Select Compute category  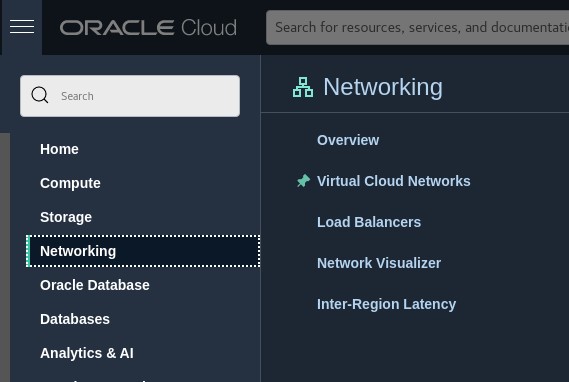[x=70, y=183]
